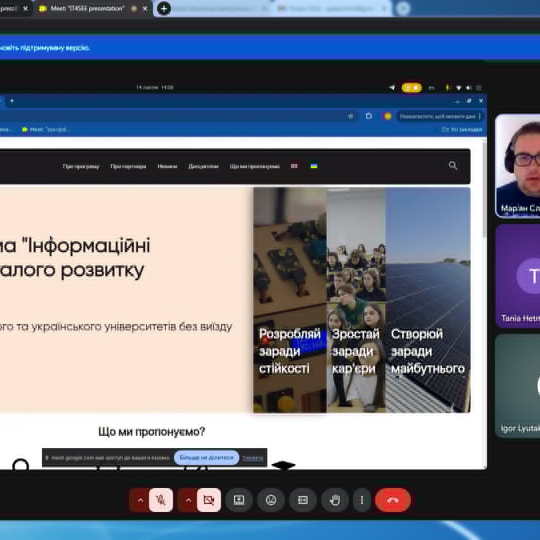The image size is (540, 540).
Task: Open 'Новини' menu item
Action: point(167,166)
